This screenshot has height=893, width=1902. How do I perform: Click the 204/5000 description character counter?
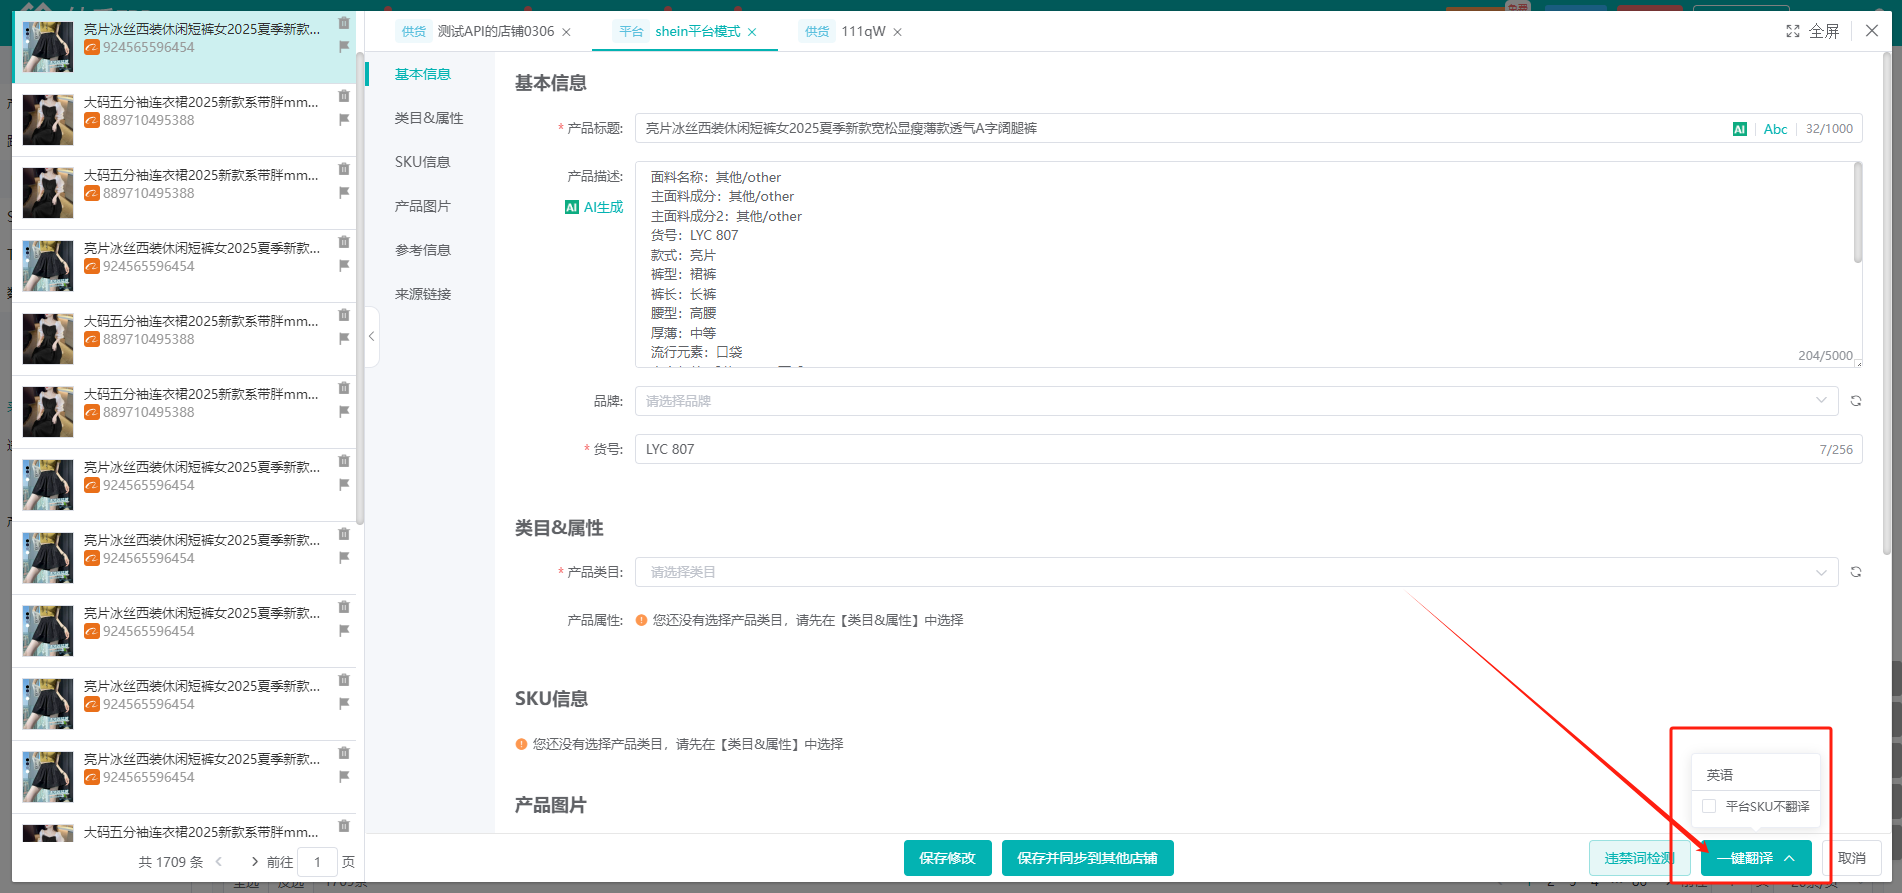(1825, 356)
